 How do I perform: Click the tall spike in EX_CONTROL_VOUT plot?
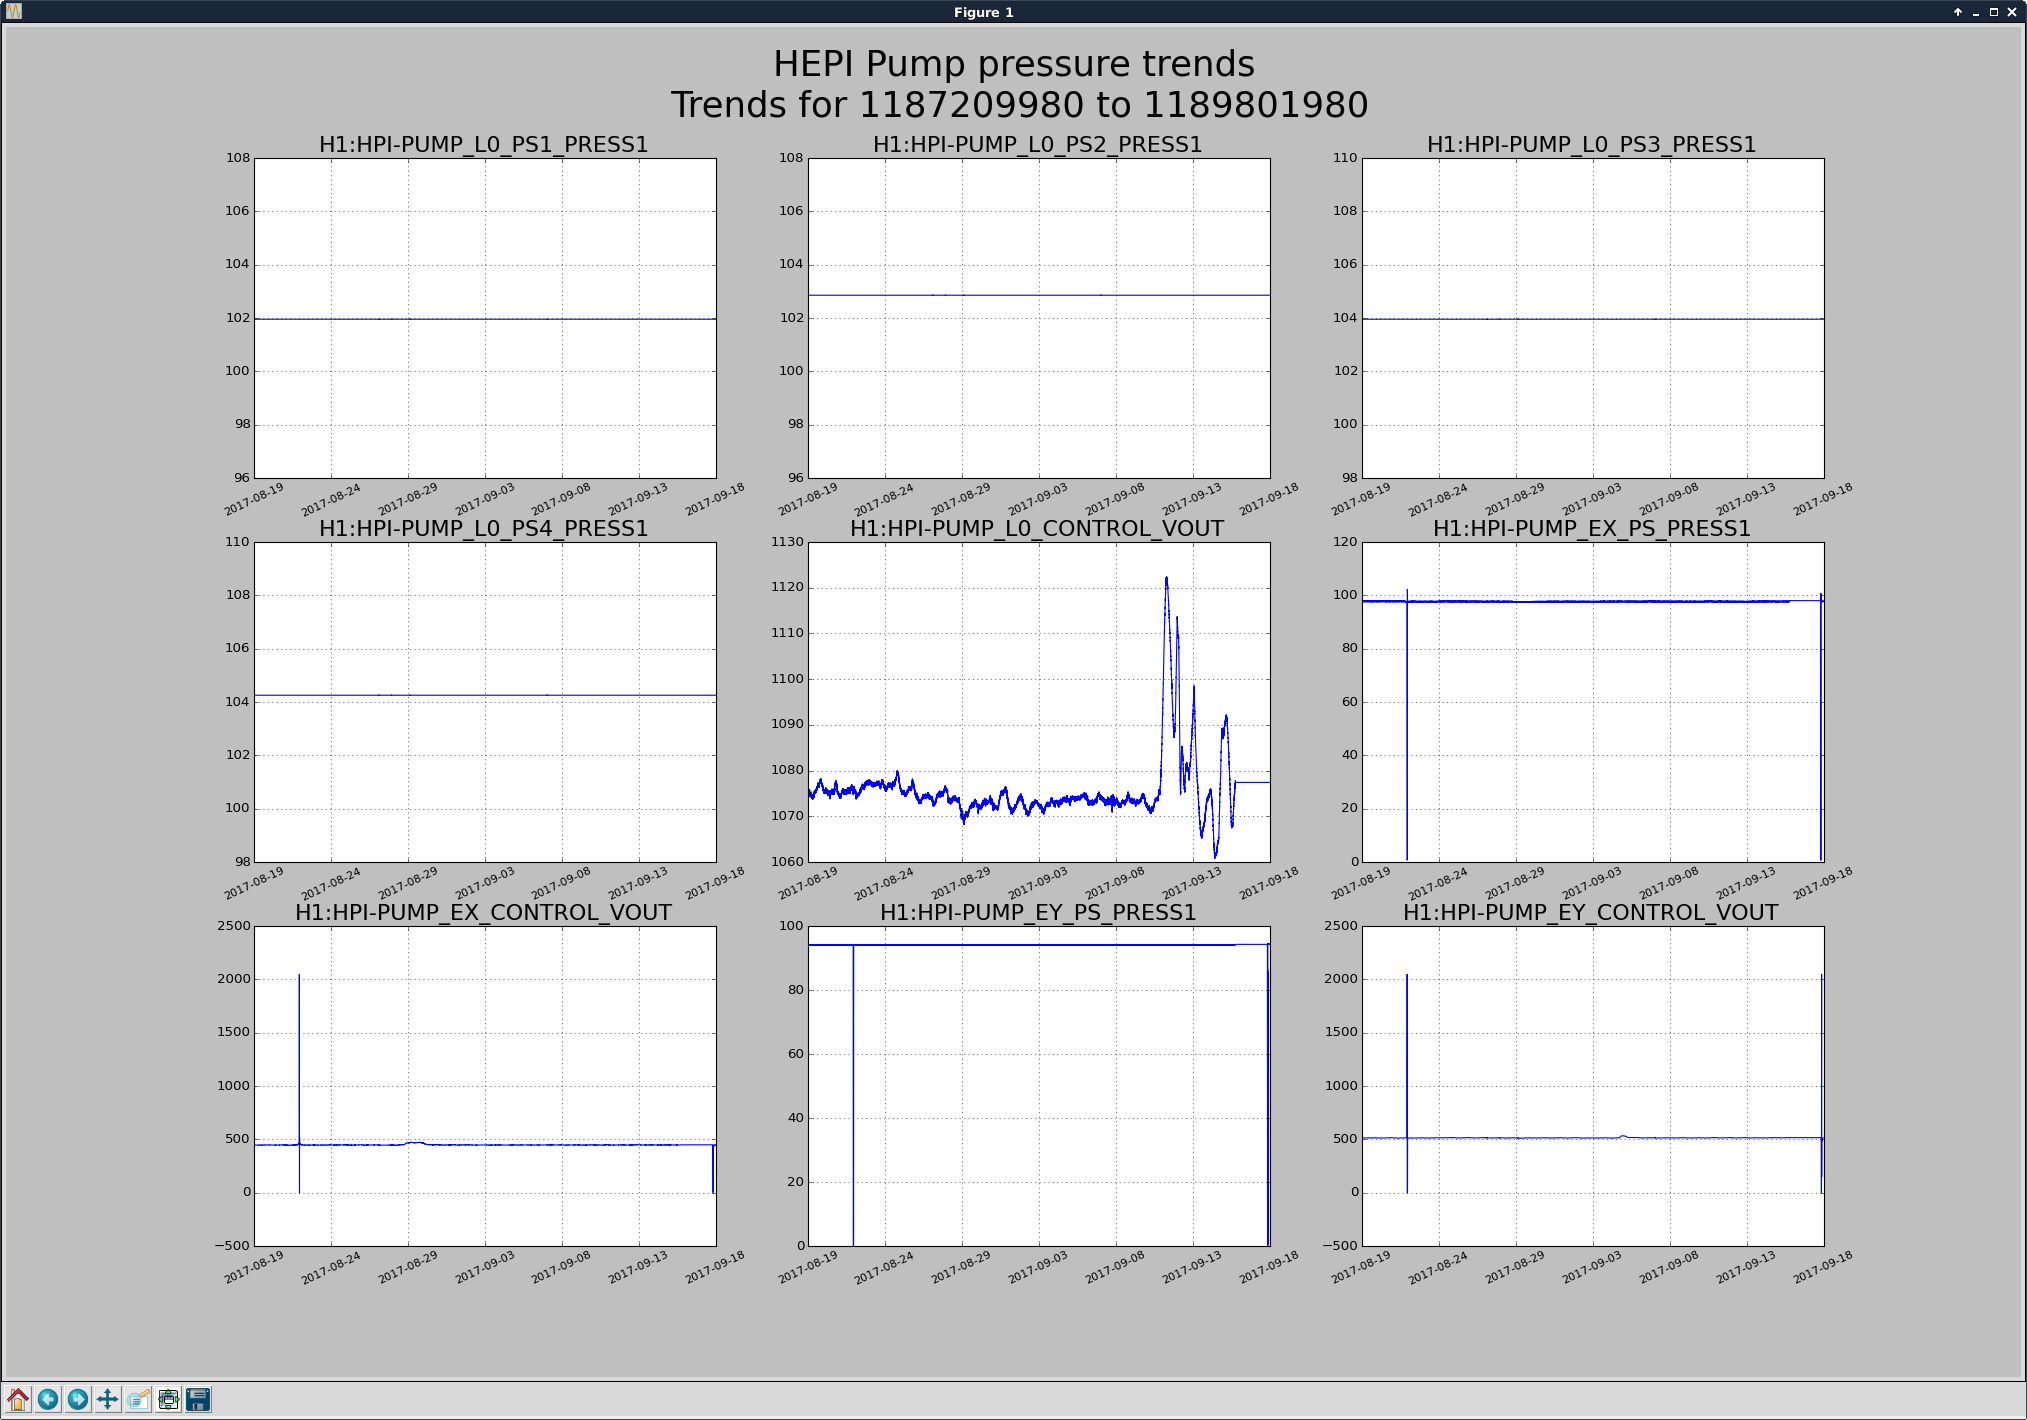(x=299, y=1060)
